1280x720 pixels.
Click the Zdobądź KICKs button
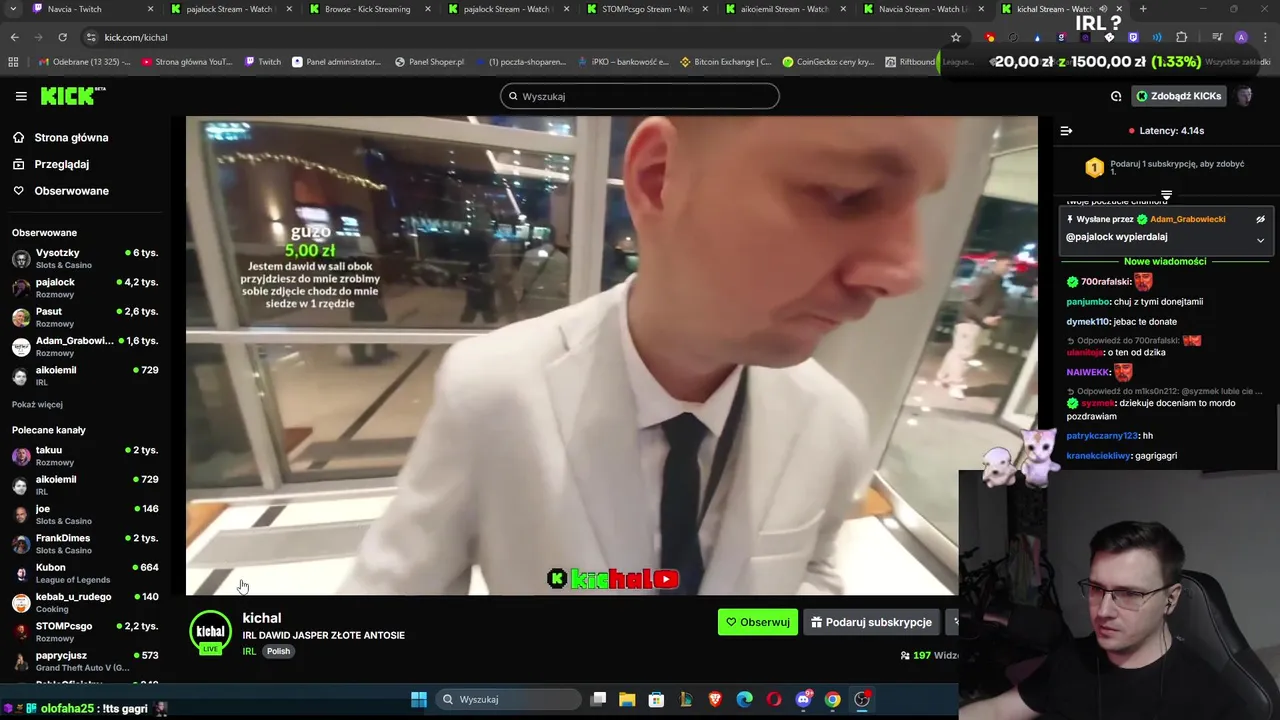tap(1178, 96)
